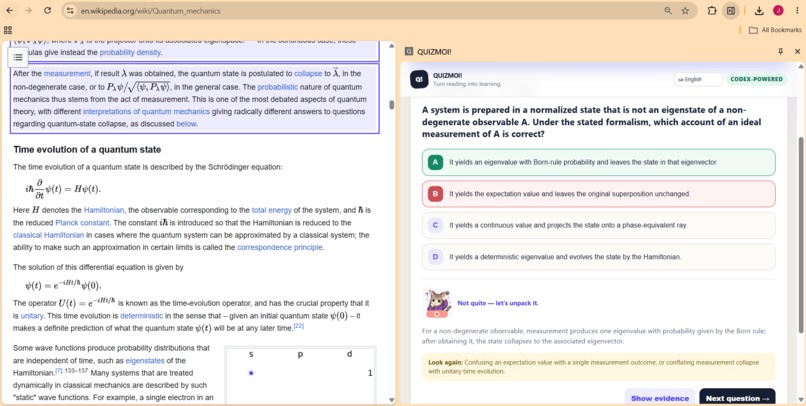Open the downloads tray
Image resolution: width=806 pixels, height=406 pixels.
click(x=759, y=10)
